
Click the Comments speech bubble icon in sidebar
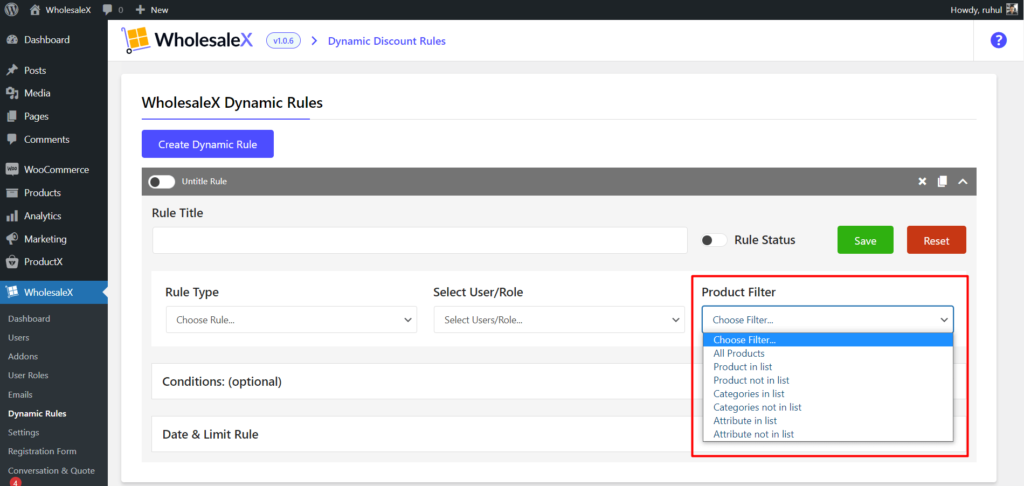[x=12, y=139]
